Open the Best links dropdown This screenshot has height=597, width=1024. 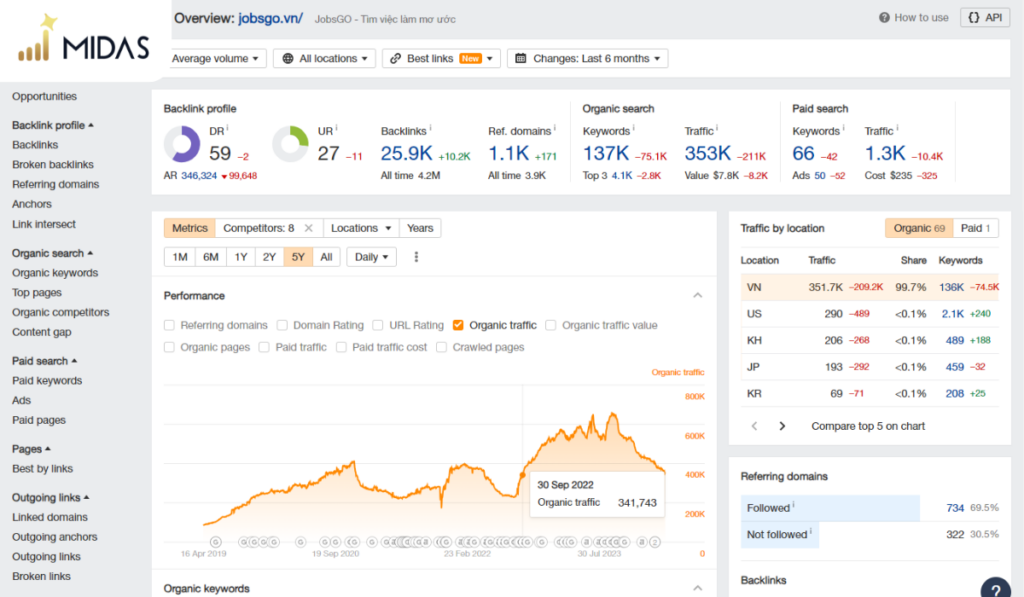(x=441, y=58)
